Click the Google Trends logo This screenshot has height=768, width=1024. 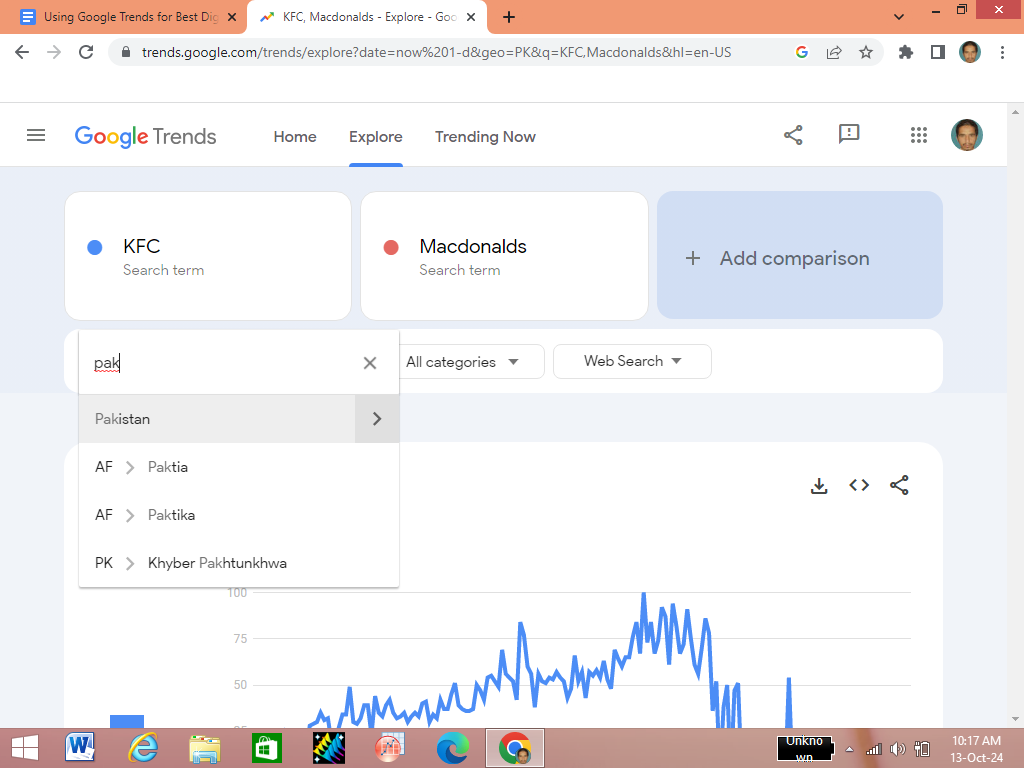click(145, 136)
